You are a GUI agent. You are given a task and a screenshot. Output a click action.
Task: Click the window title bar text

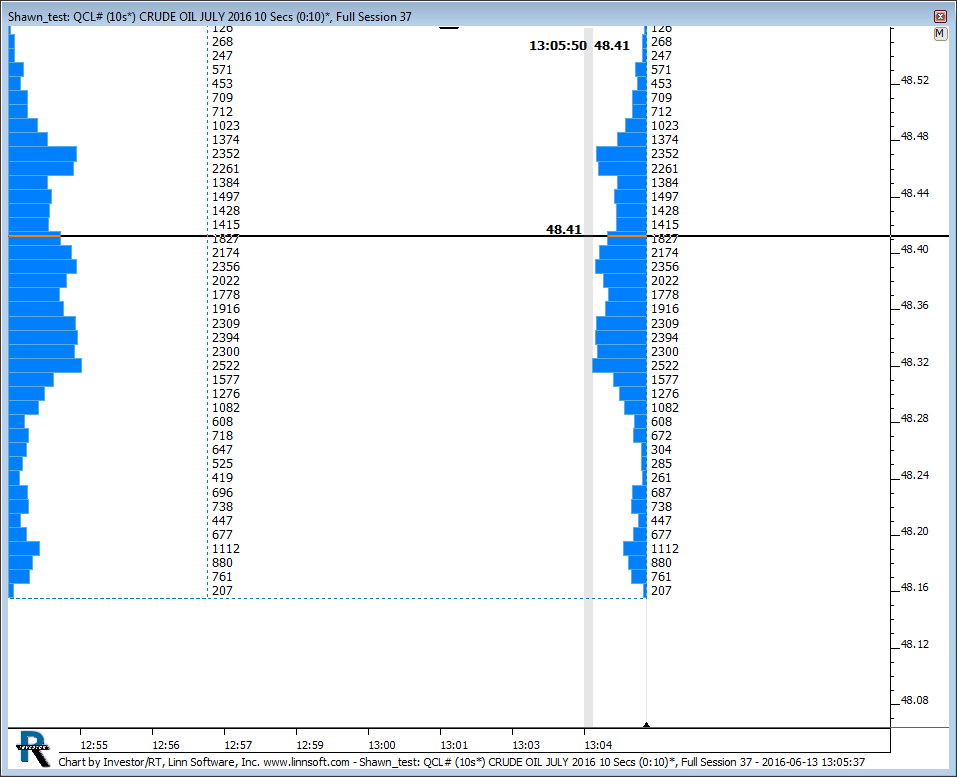tap(210, 17)
